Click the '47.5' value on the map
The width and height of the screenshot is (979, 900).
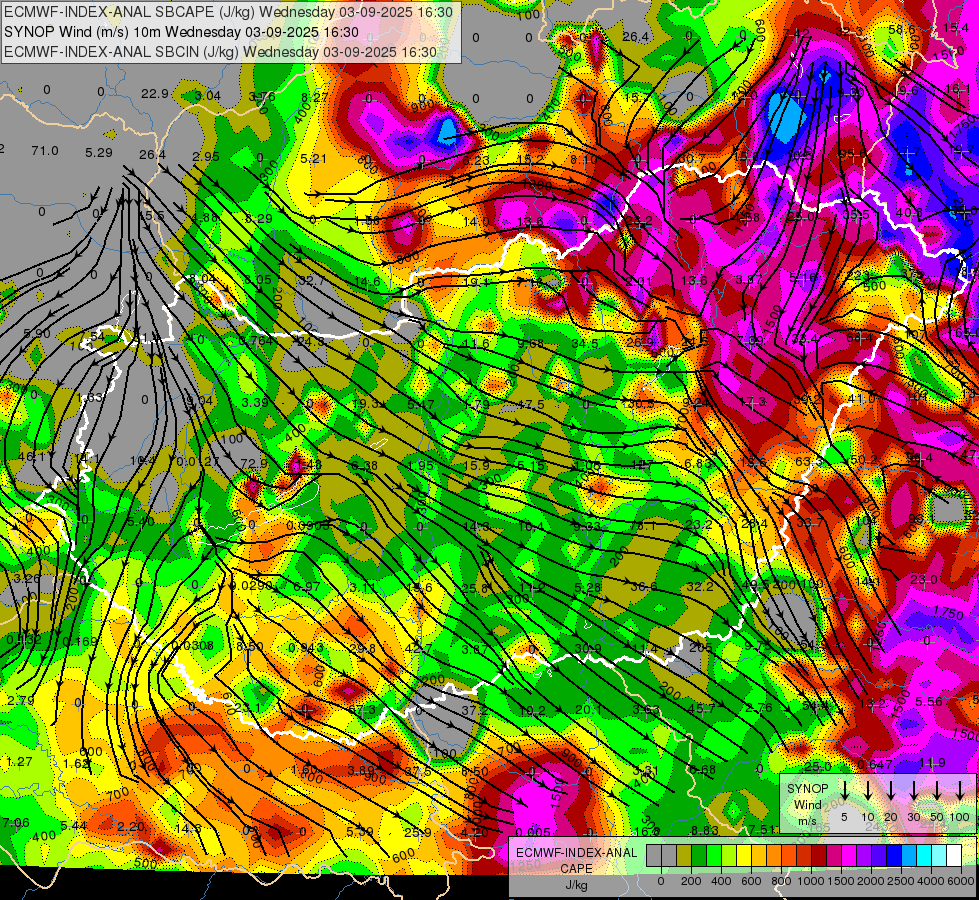pyautogui.click(x=531, y=405)
